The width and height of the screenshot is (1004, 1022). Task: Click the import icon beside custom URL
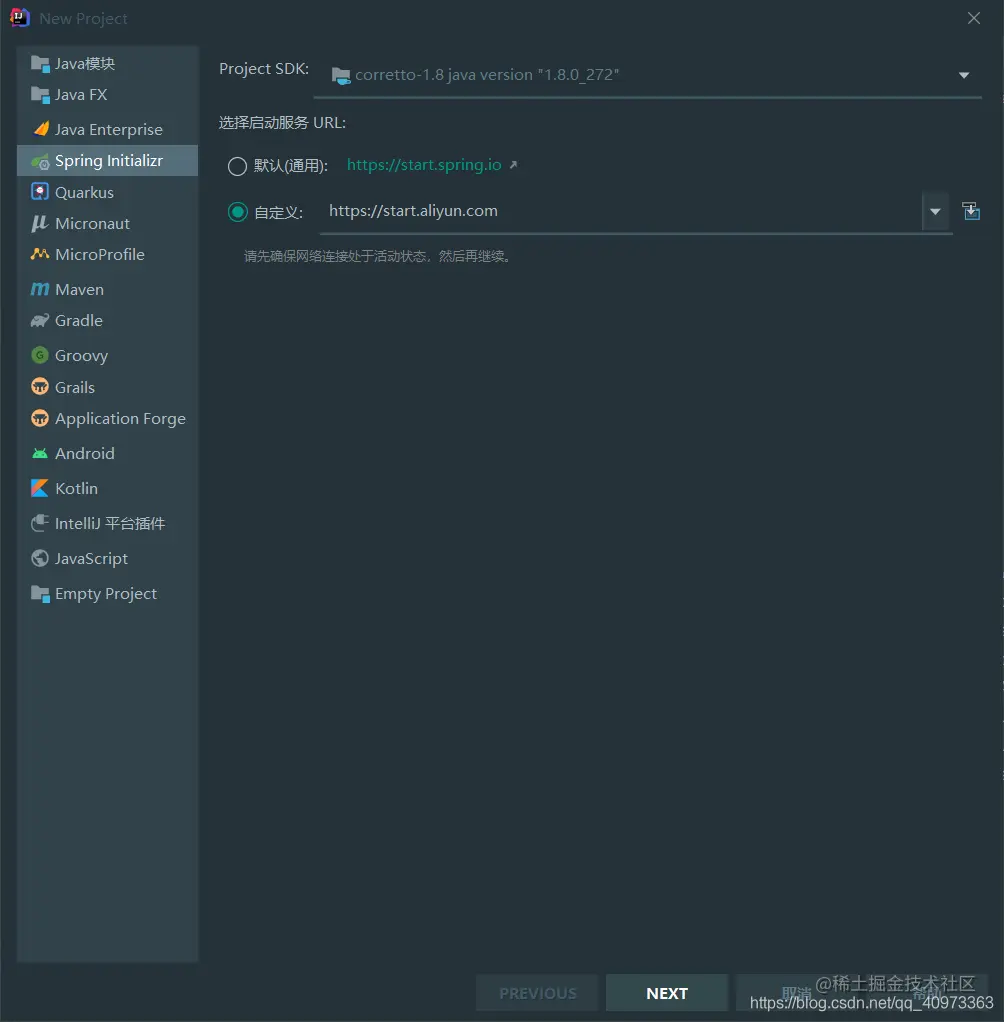pos(971,211)
